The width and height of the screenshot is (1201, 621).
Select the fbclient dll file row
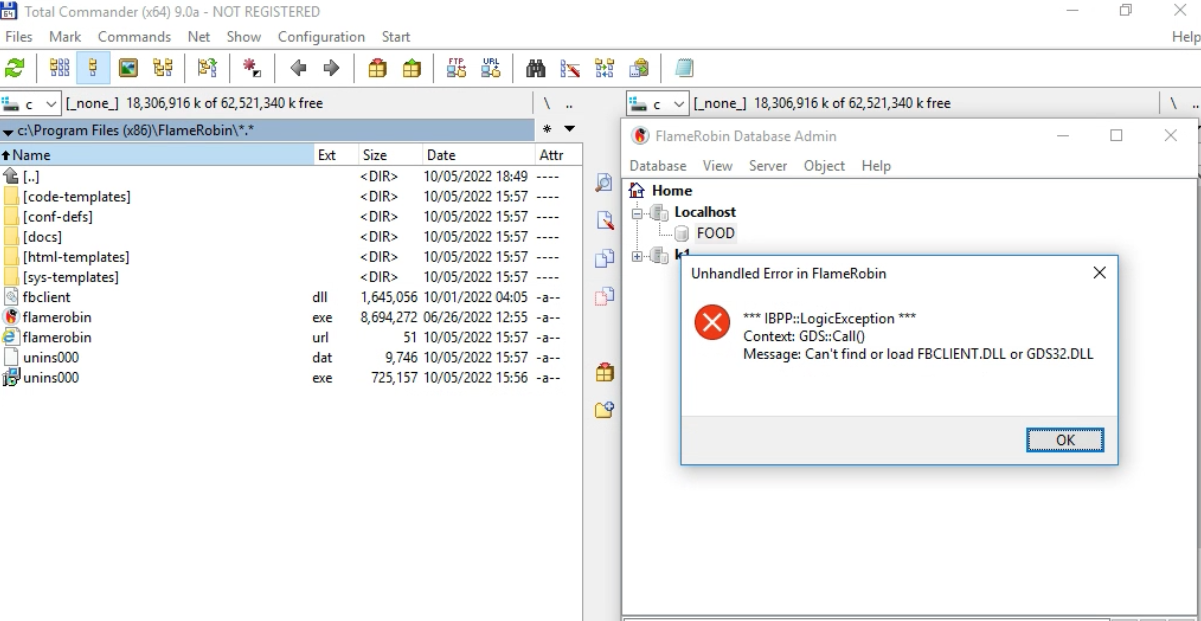point(290,297)
